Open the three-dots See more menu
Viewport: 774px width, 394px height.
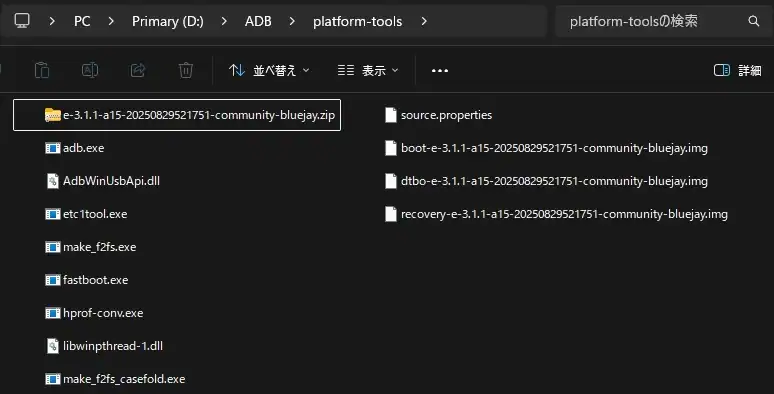click(x=440, y=71)
